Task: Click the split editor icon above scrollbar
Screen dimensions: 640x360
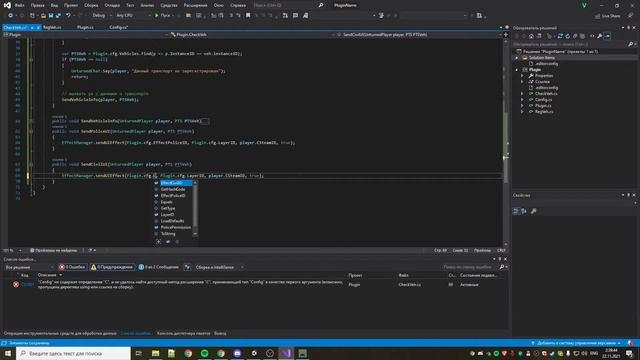Action: point(506,35)
